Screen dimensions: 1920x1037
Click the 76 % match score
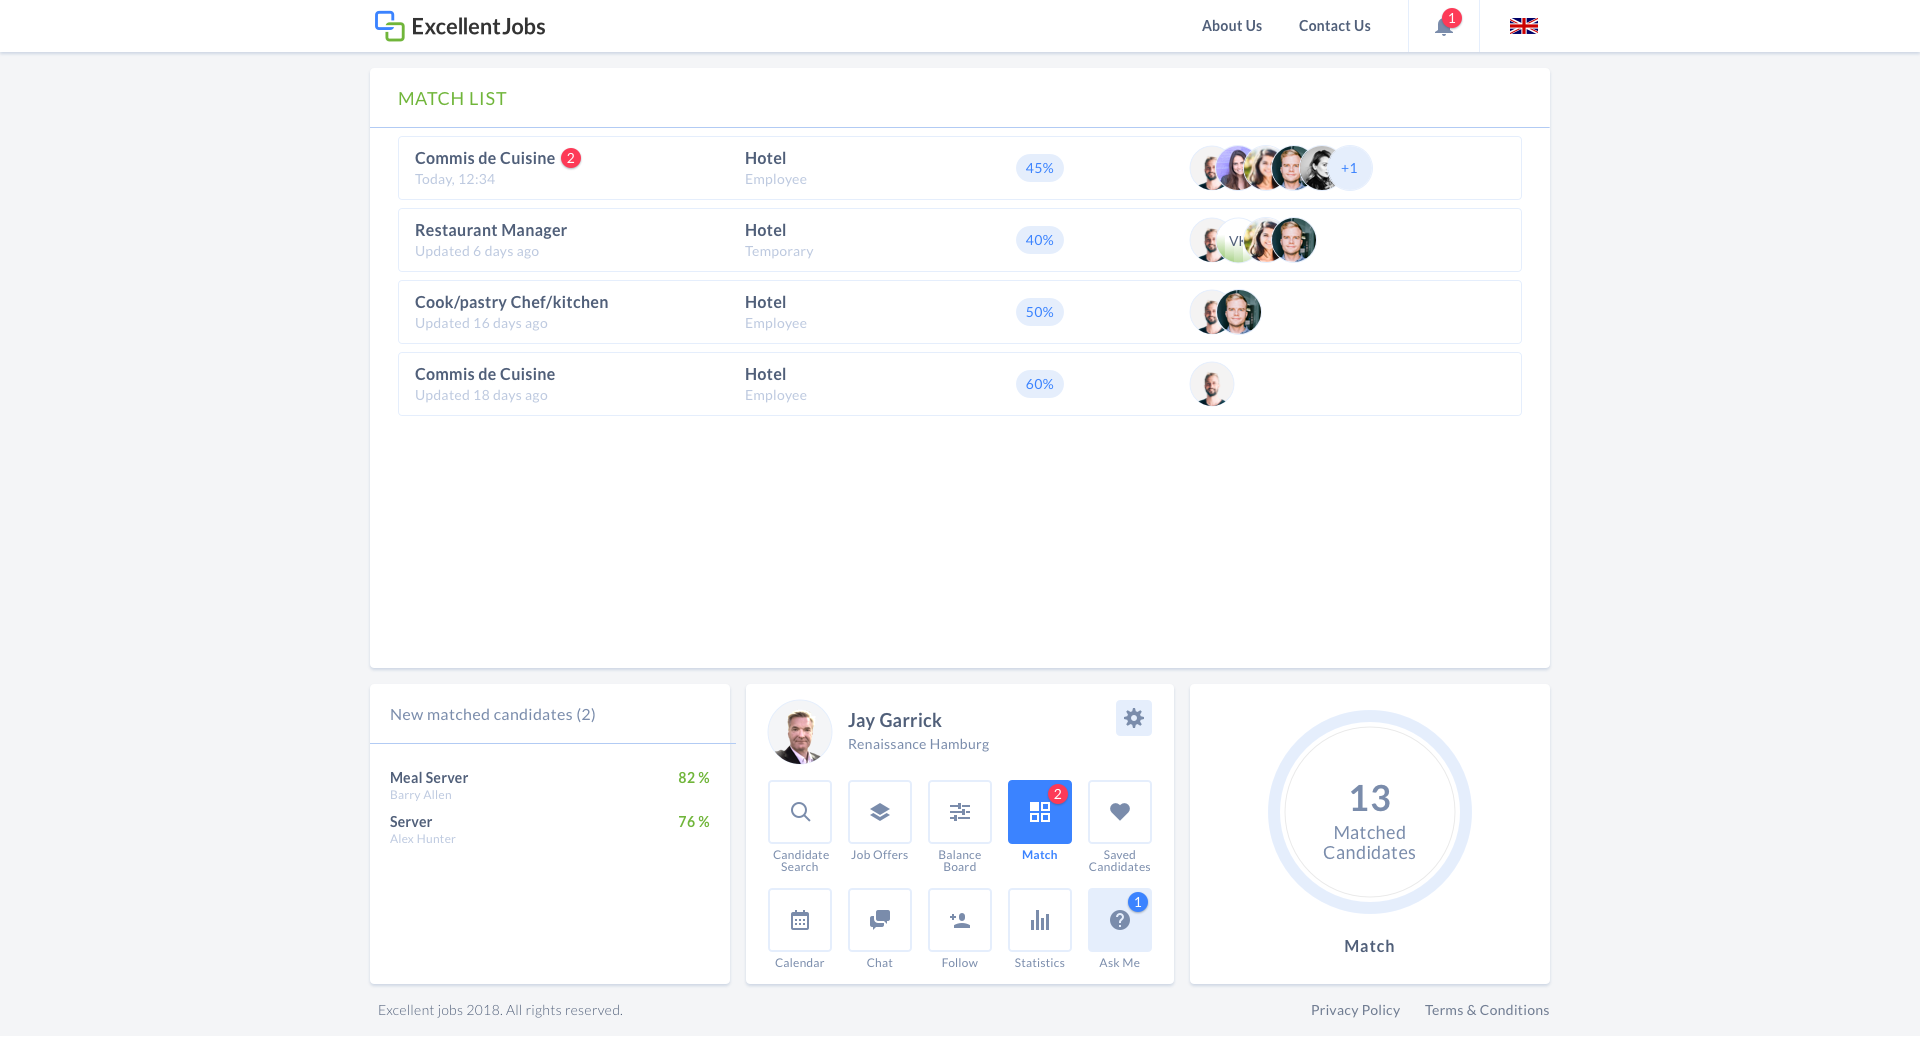pos(694,822)
